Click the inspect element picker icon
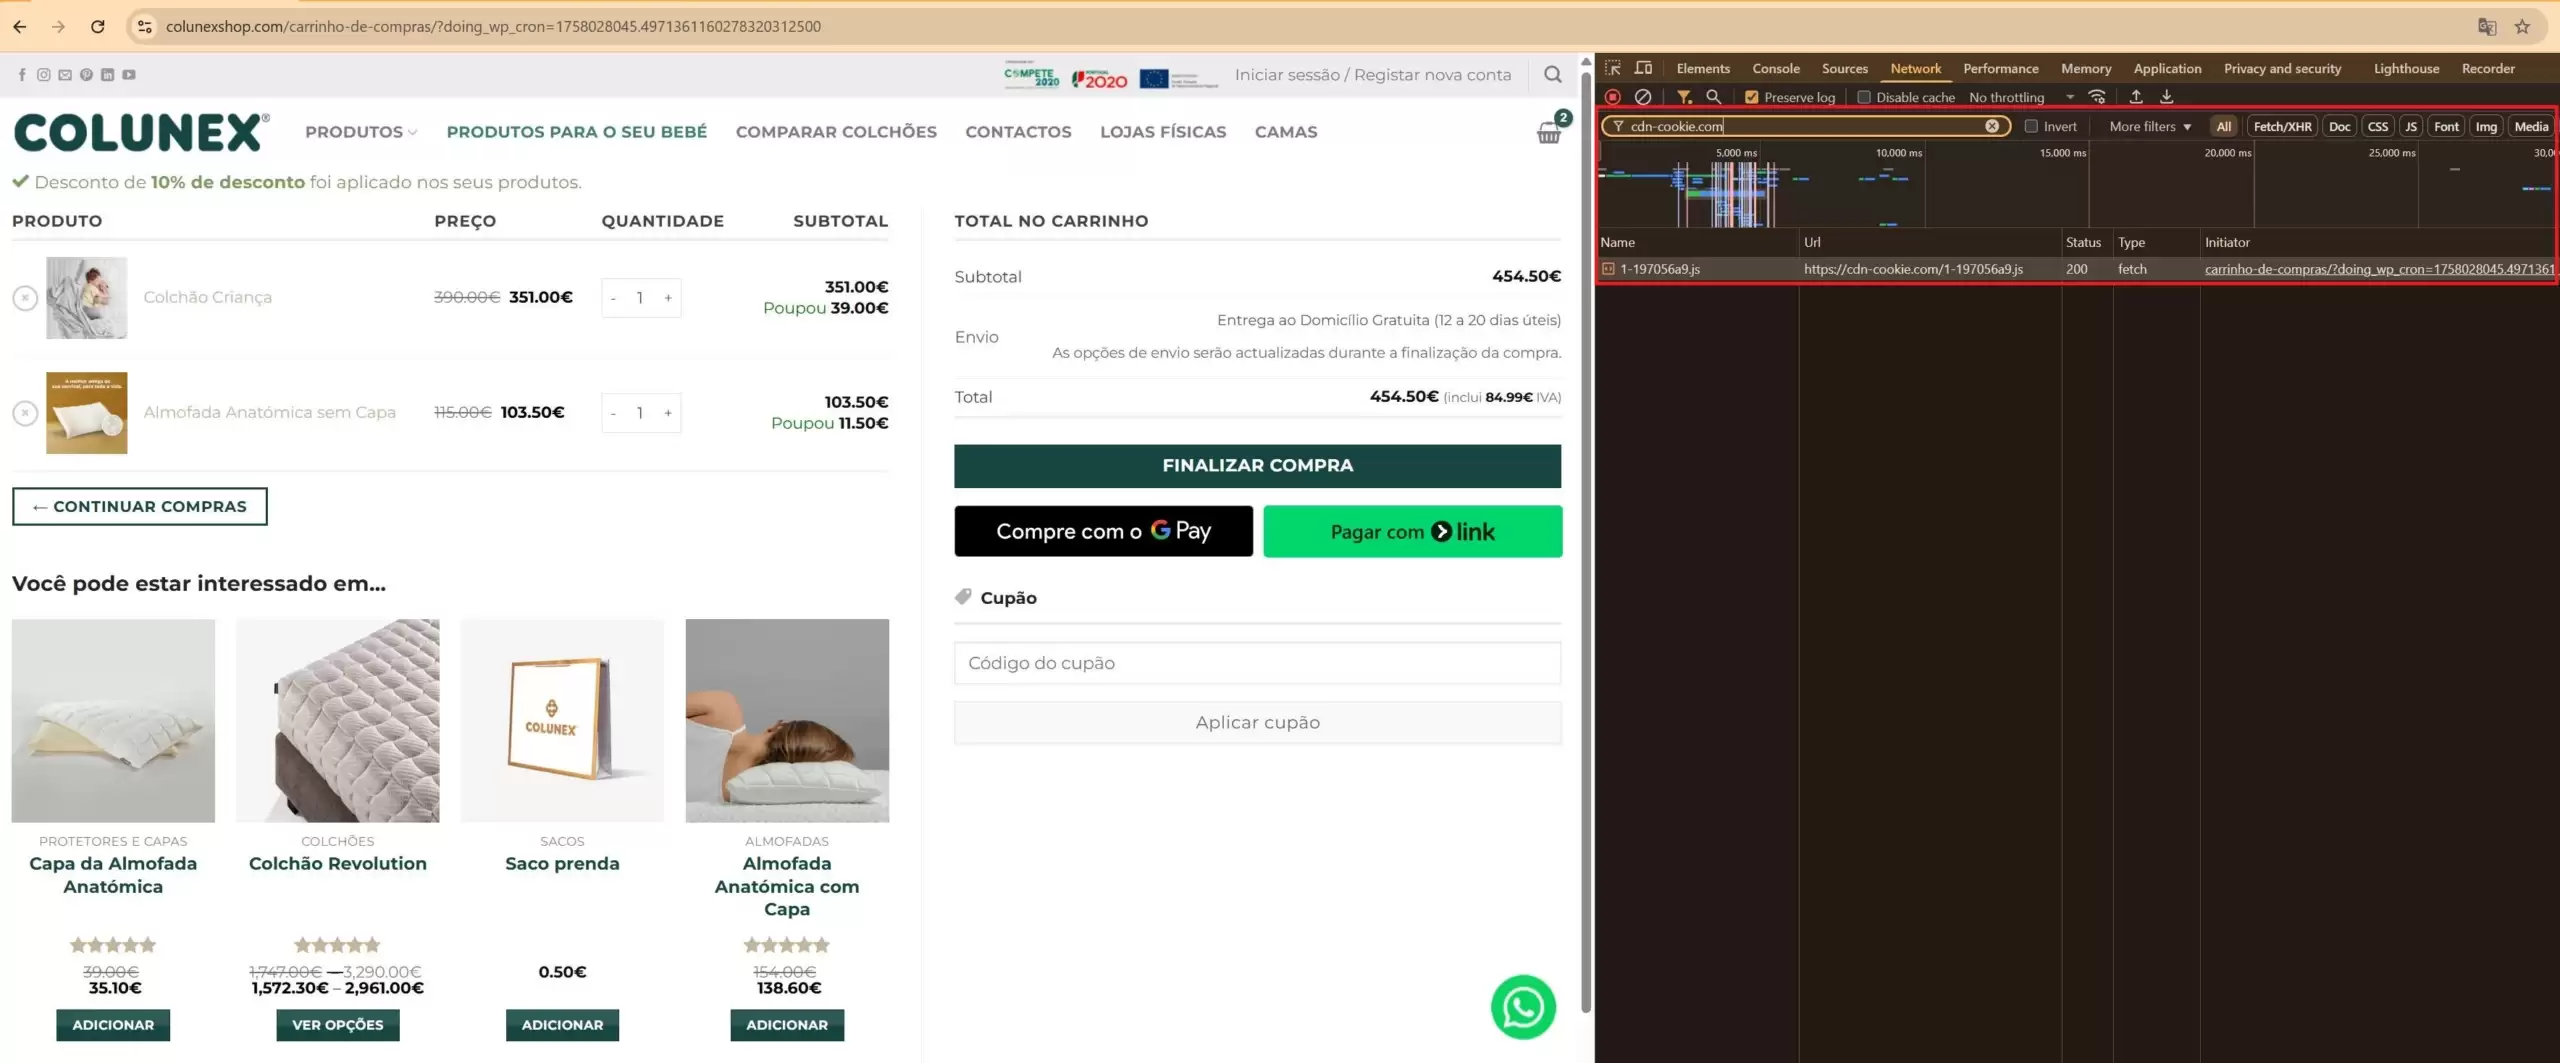Viewport: 2560px width, 1063px height. tap(1612, 68)
